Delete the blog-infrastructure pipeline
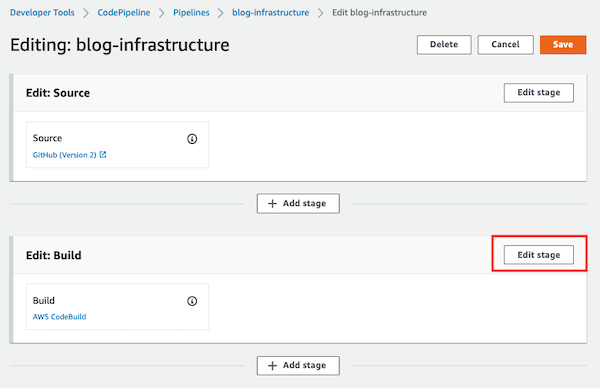This screenshot has height=388, width=600. pos(444,45)
